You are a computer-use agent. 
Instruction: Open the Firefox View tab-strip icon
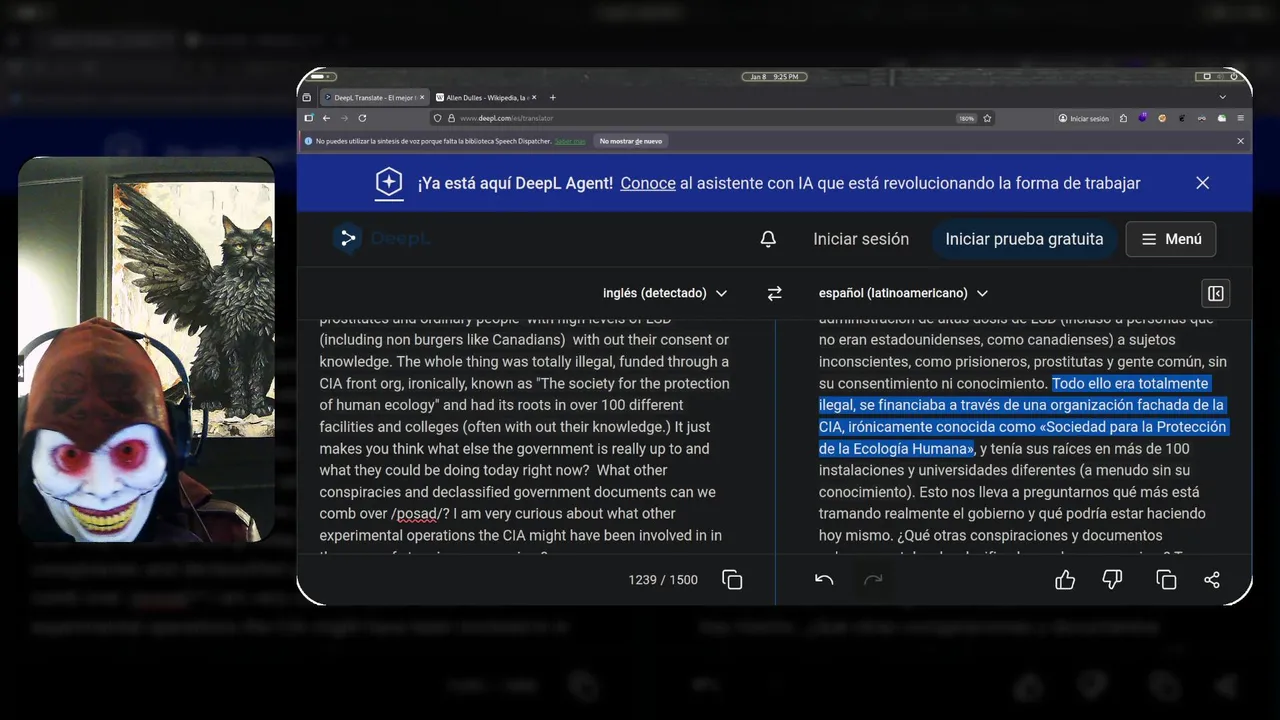click(307, 97)
